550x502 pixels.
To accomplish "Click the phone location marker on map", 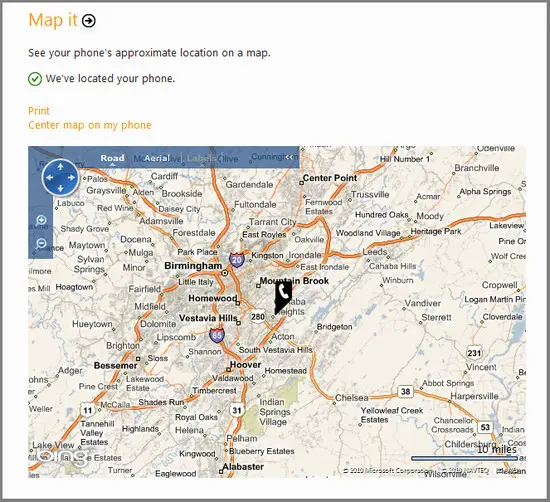I will [x=283, y=297].
